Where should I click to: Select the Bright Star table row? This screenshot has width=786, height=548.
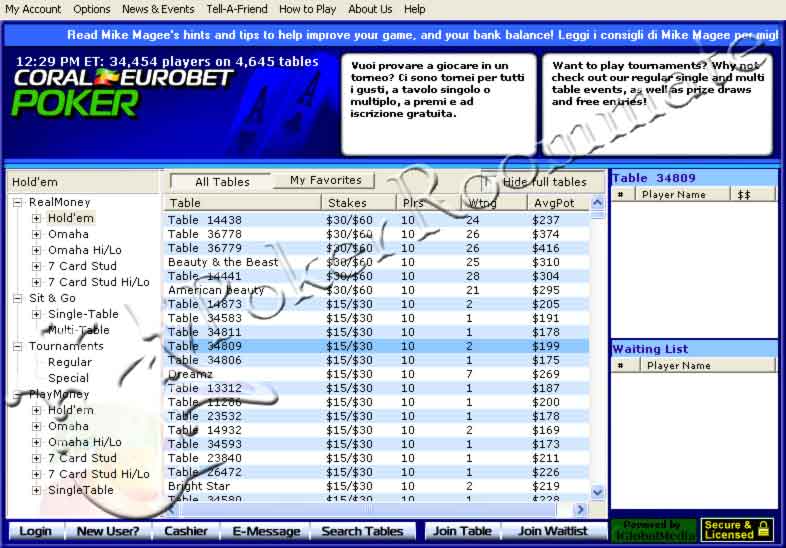pyautogui.click(x=377, y=486)
